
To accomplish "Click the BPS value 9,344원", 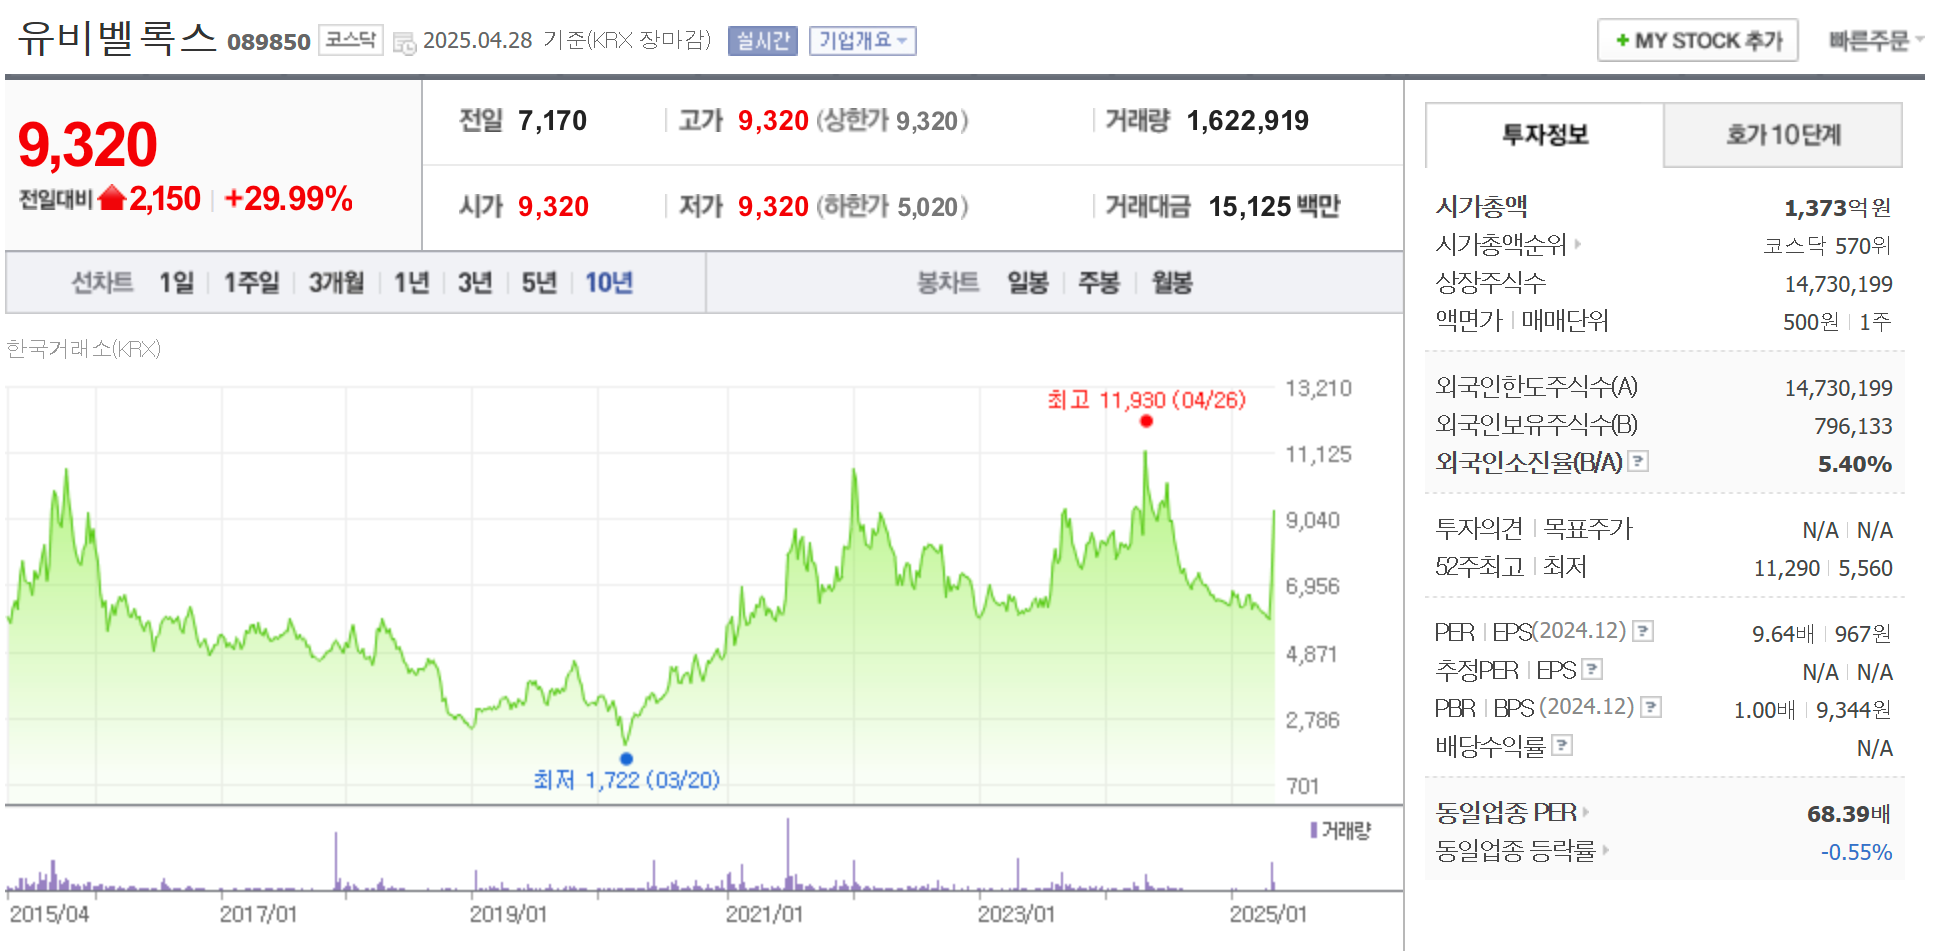I will coord(1854,710).
